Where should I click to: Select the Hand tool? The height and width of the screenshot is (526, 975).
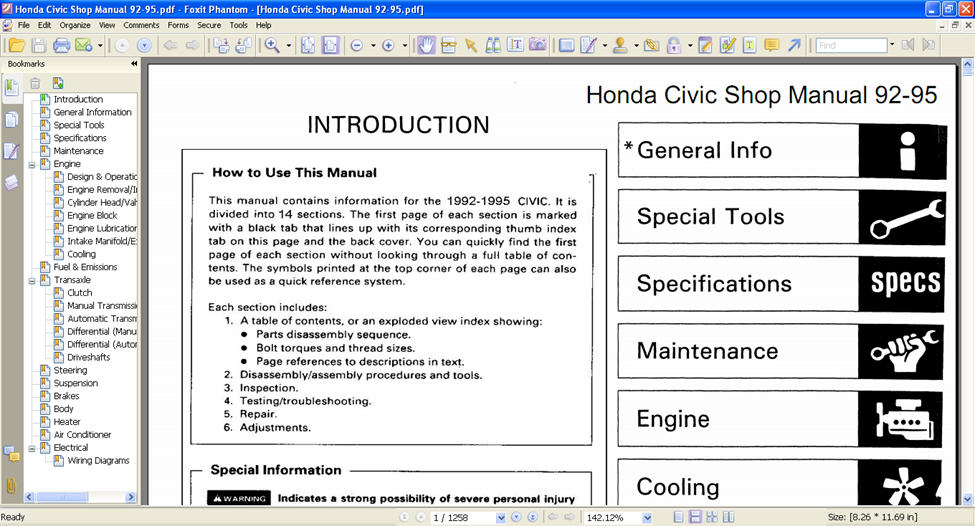(x=426, y=45)
